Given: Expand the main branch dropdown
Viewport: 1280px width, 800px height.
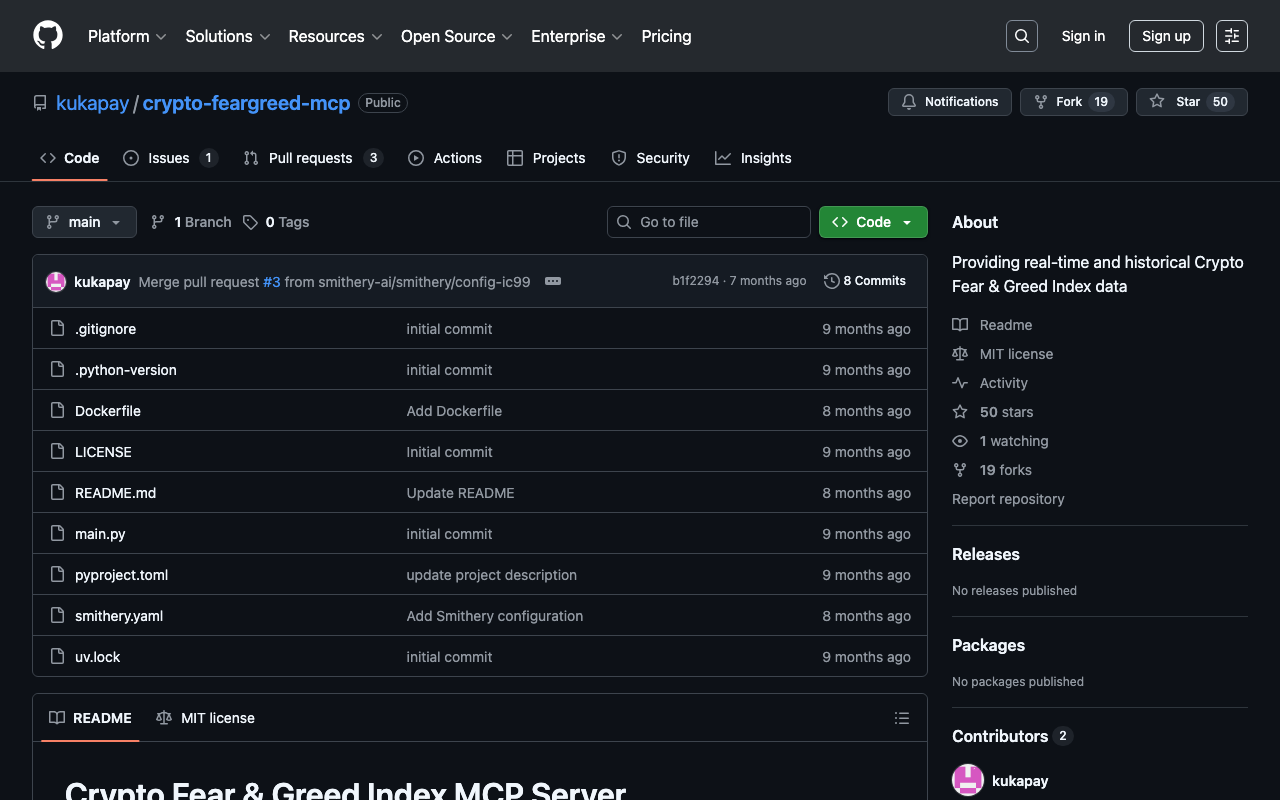Looking at the screenshot, I should click(84, 222).
